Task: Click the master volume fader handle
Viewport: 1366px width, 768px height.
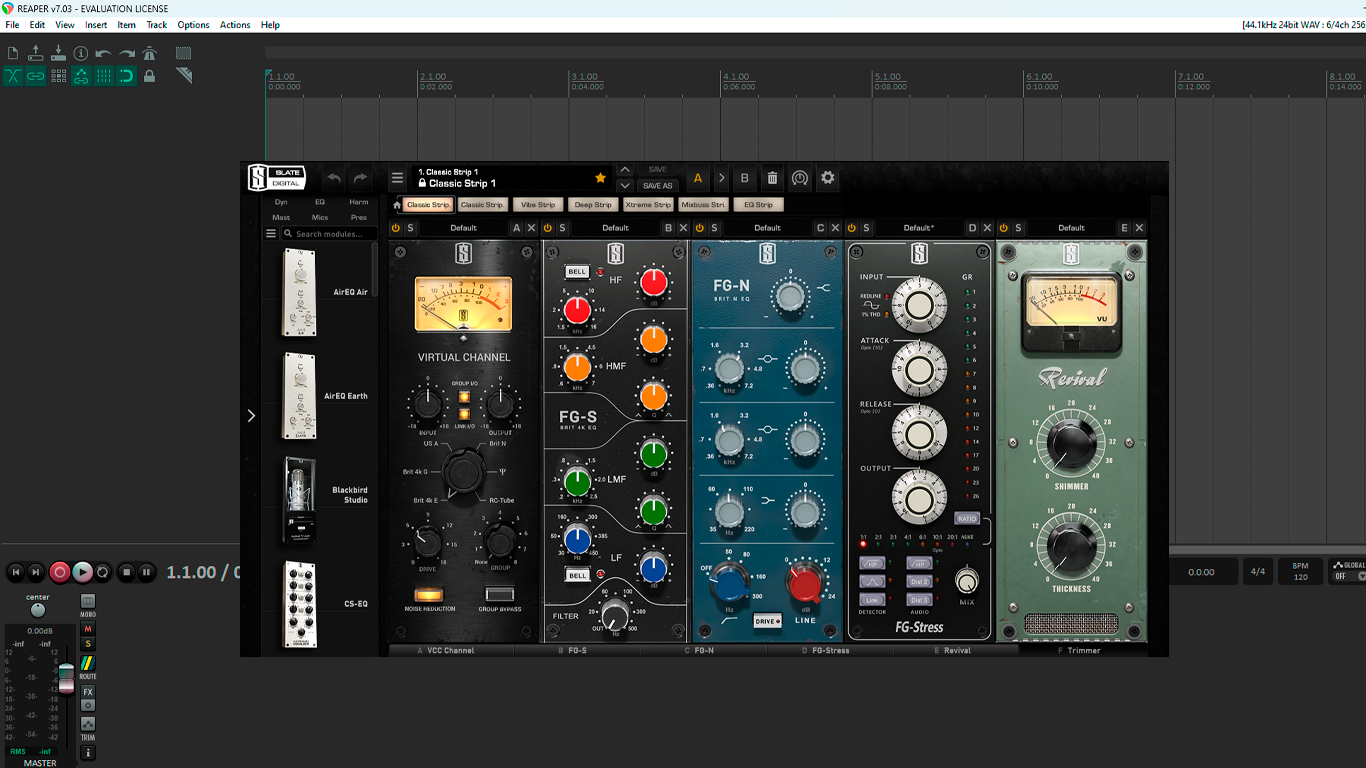Action: [x=66, y=678]
